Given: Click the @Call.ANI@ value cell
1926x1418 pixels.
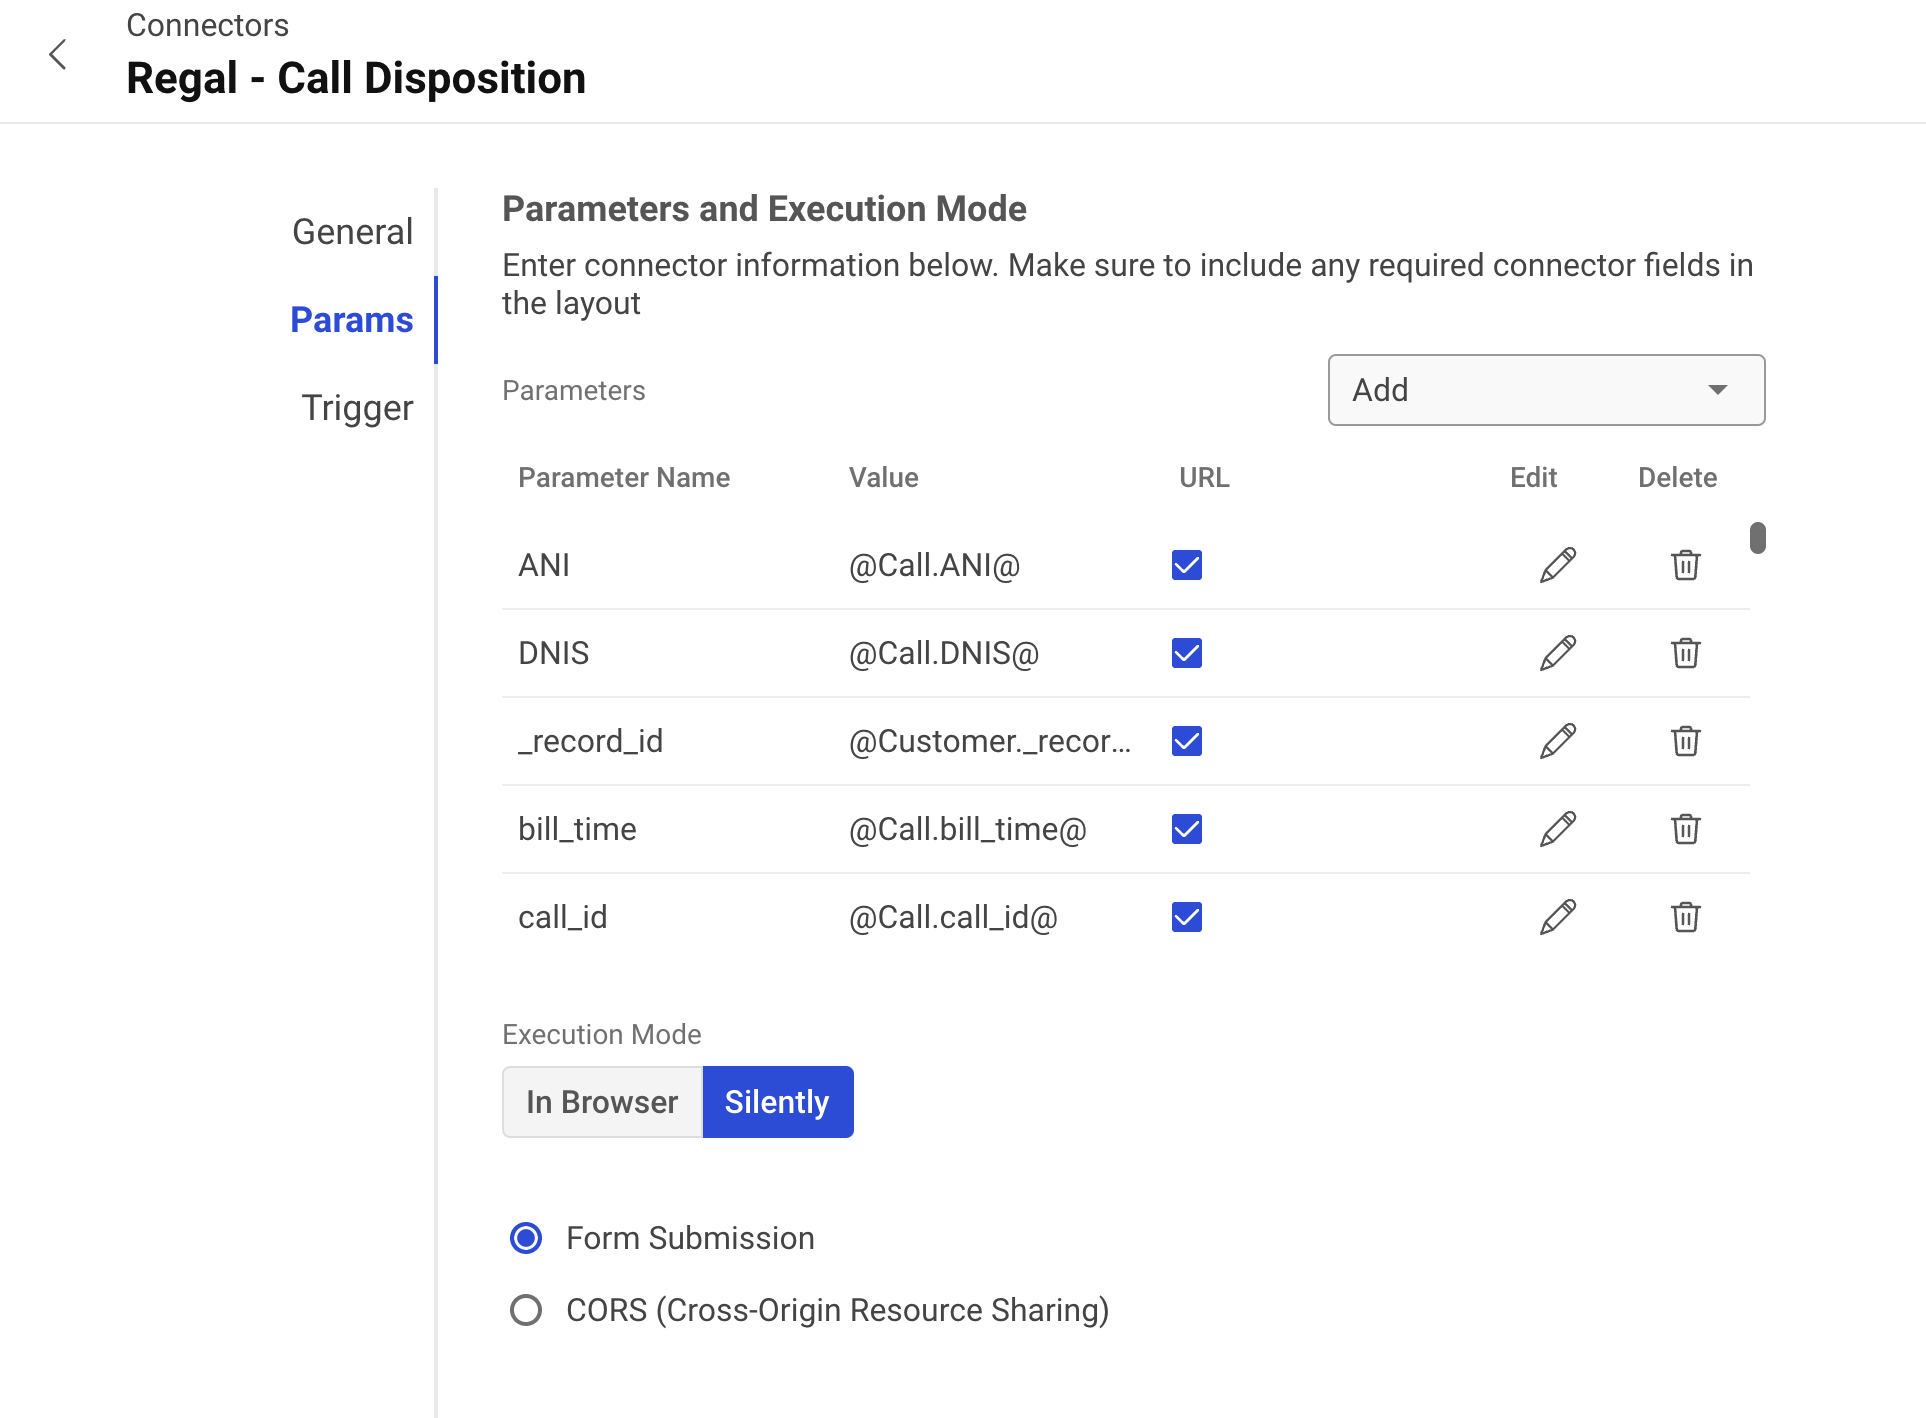Looking at the screenshot, I should point(934,565).
